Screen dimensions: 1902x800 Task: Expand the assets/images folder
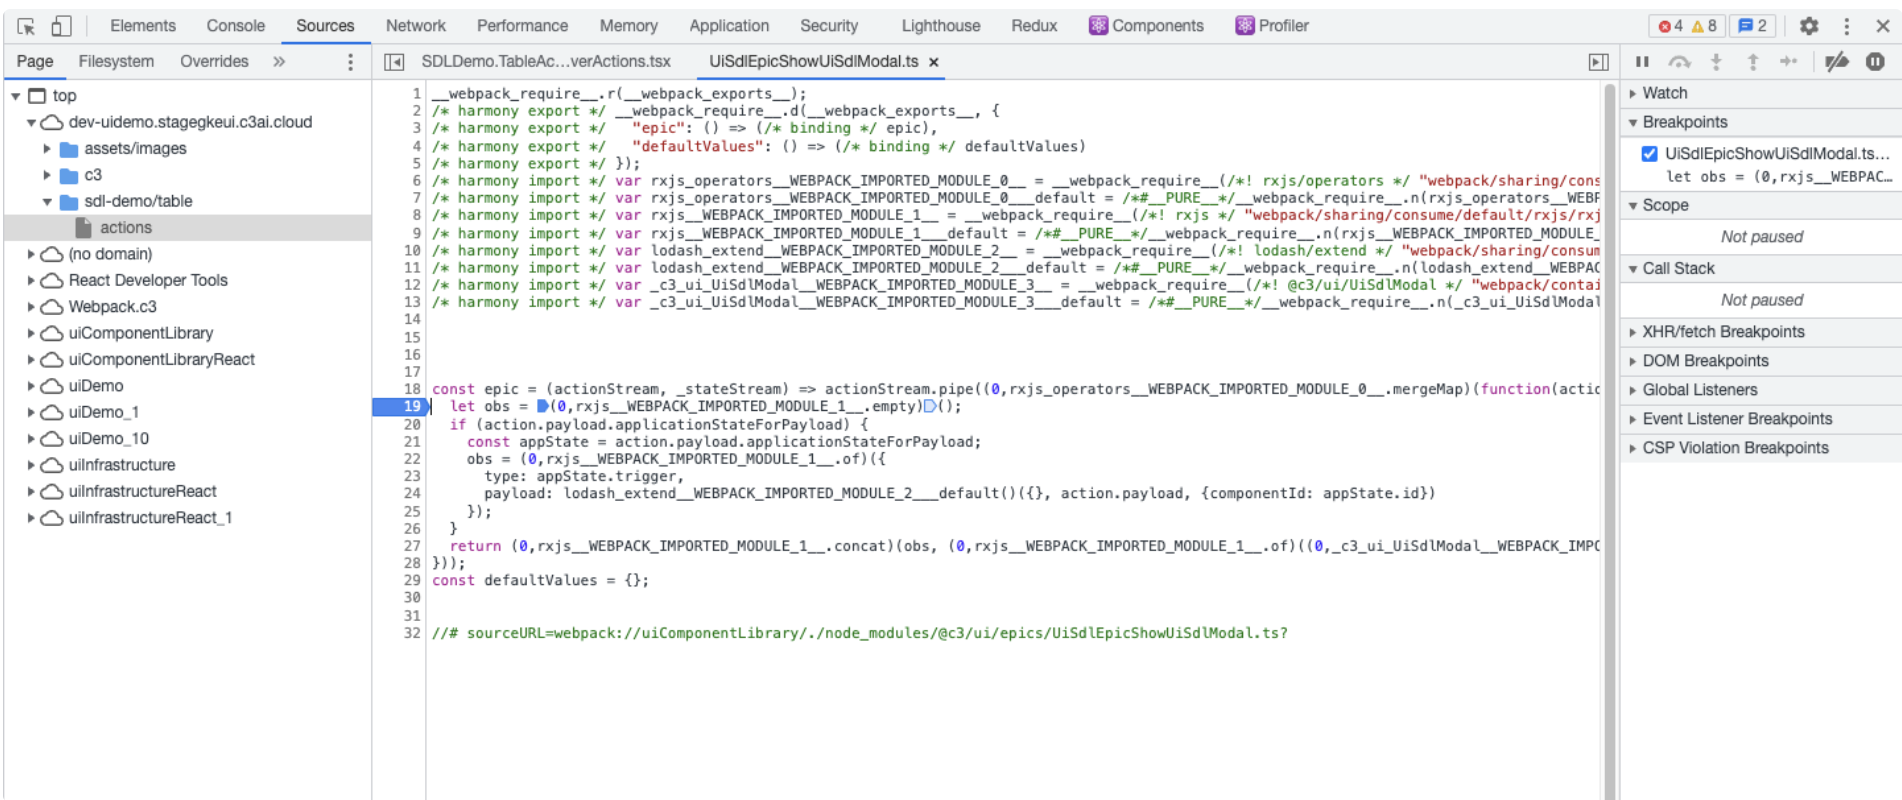pos(47,149)
